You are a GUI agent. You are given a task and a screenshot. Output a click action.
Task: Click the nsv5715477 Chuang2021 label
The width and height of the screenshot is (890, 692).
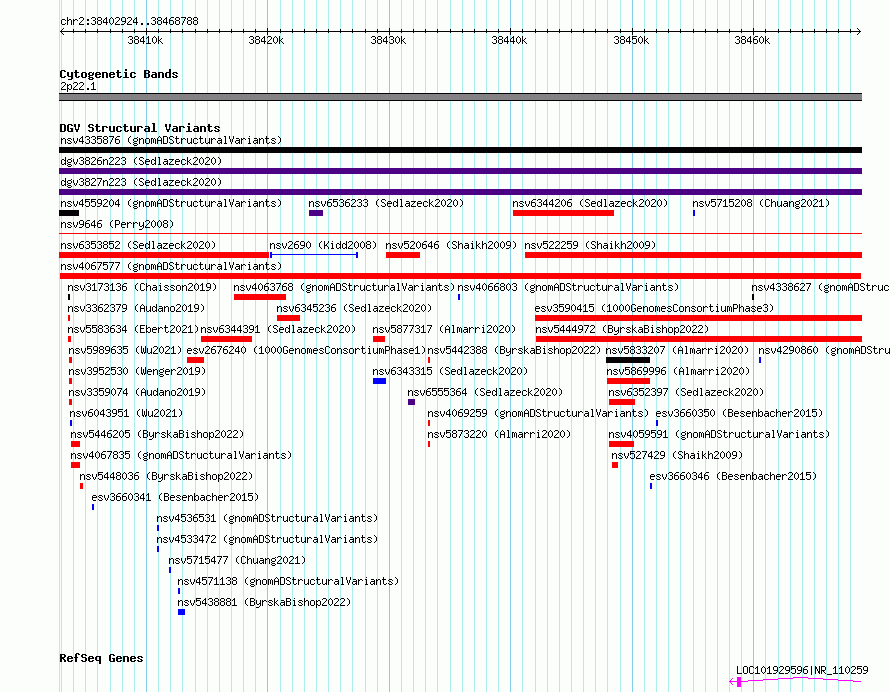click(237, 560)
